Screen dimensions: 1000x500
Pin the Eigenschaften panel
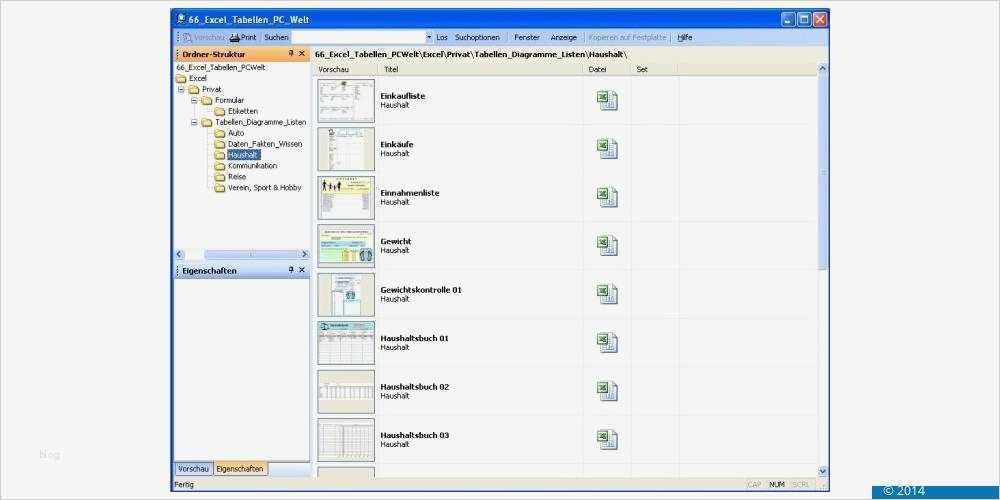pos(291,270)
